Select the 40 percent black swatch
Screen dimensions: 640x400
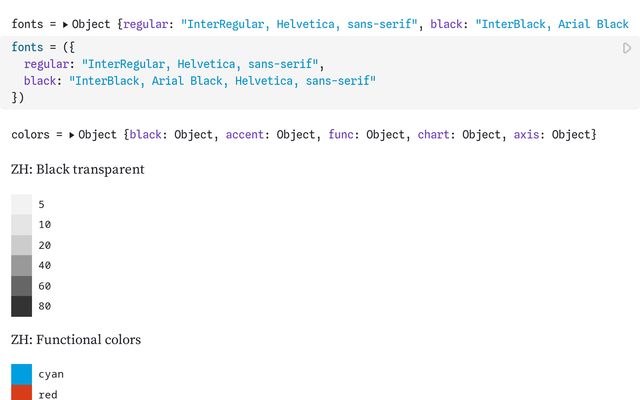(x=21, y=266)
